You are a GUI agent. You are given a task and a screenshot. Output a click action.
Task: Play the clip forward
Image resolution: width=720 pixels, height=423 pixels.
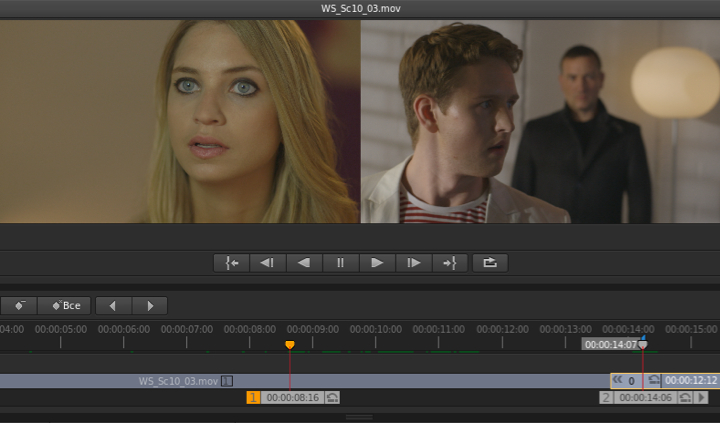click(377, 263)
